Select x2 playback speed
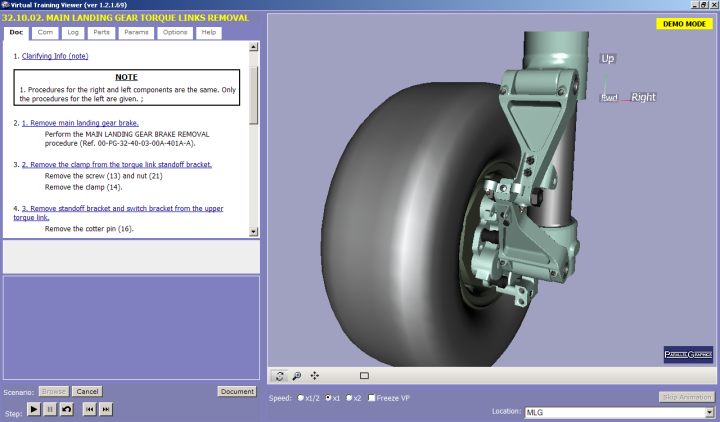The height and width of the screenshot is (422, 720). pyautogui.click(x=350, y=398)
